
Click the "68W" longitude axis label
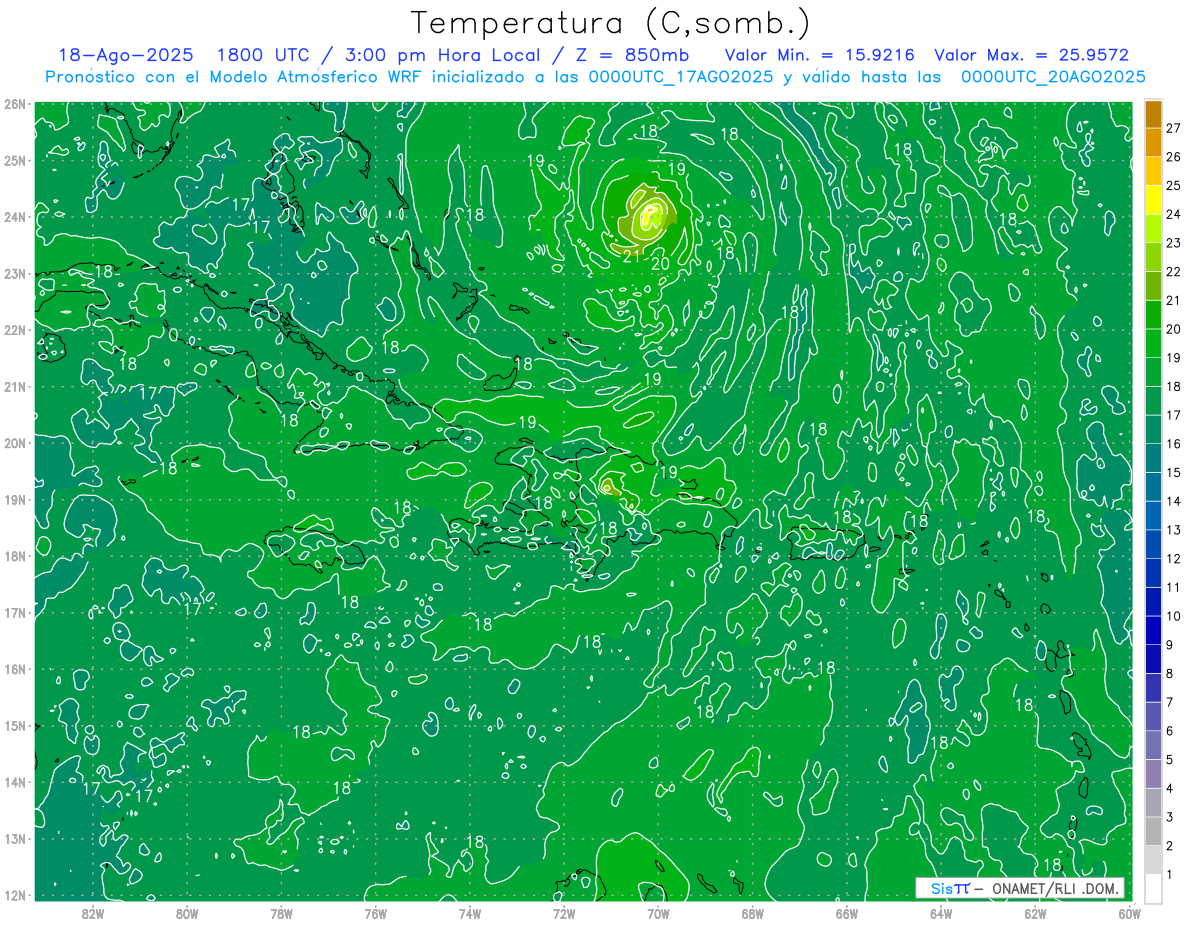753,912
